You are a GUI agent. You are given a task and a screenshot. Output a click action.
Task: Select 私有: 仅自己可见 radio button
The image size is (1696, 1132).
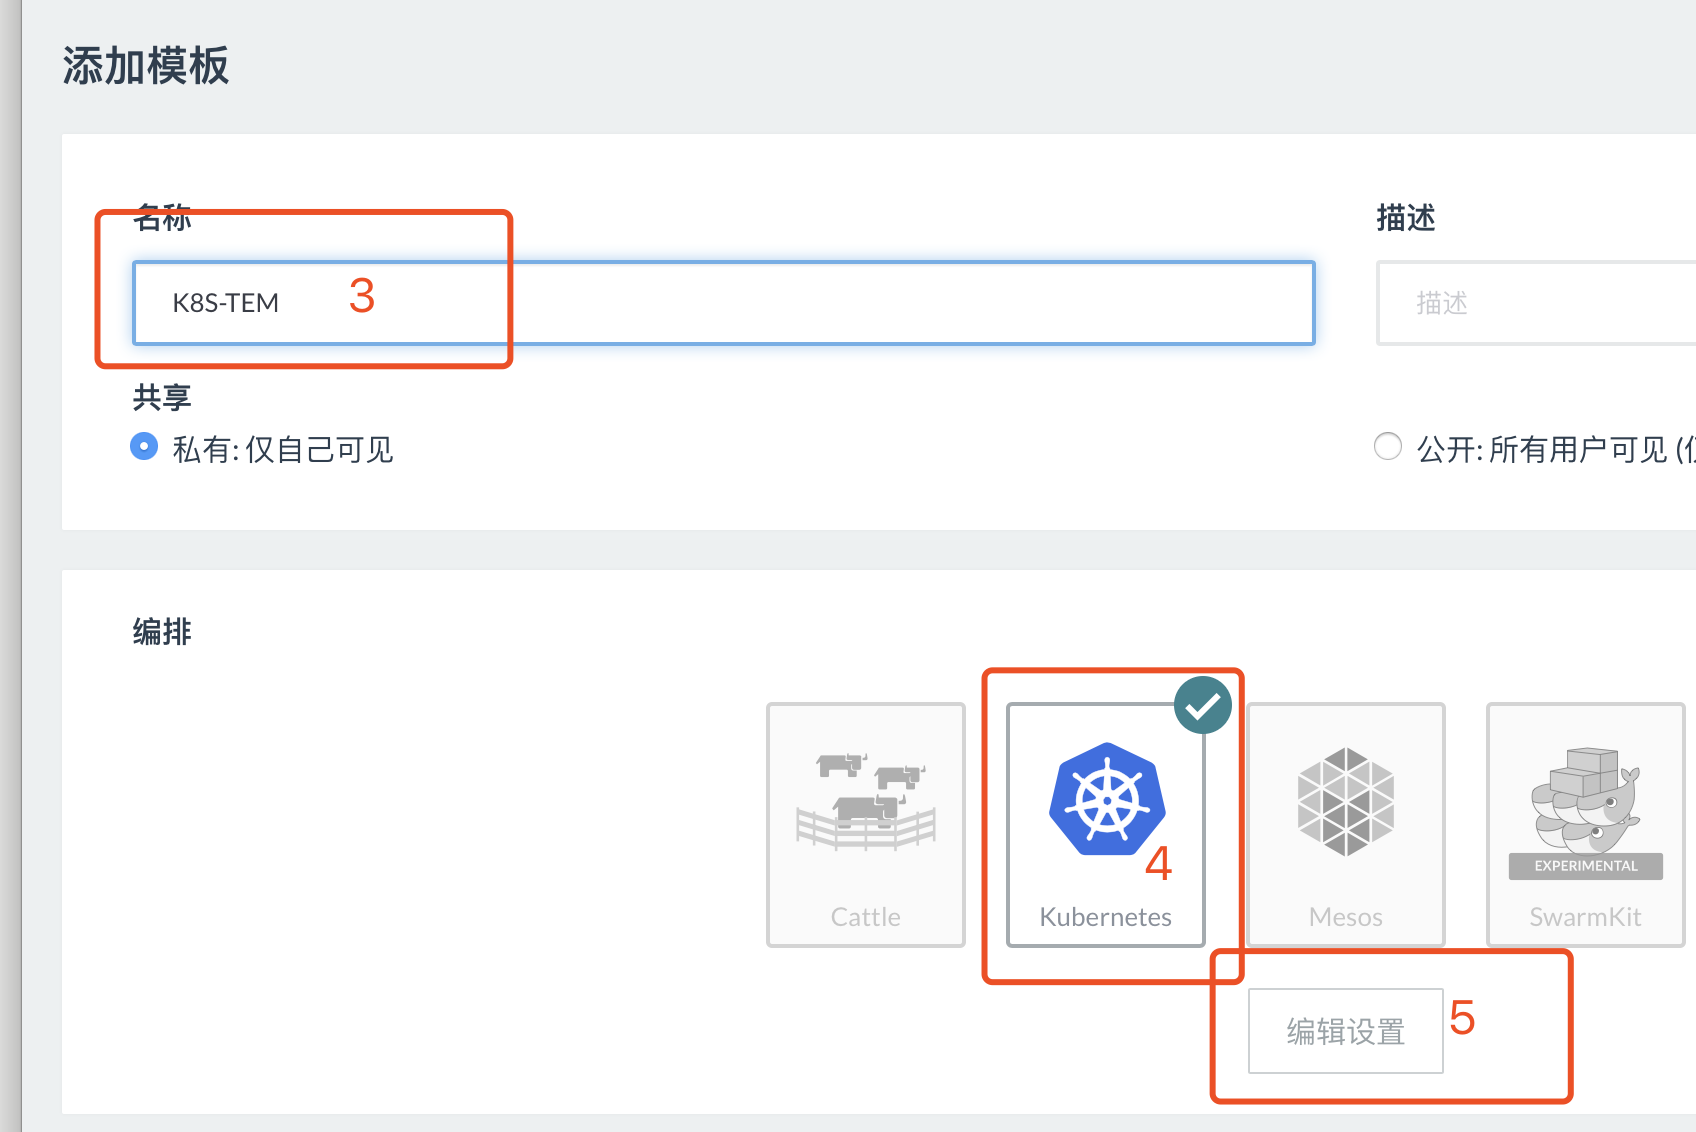[143, 447]
